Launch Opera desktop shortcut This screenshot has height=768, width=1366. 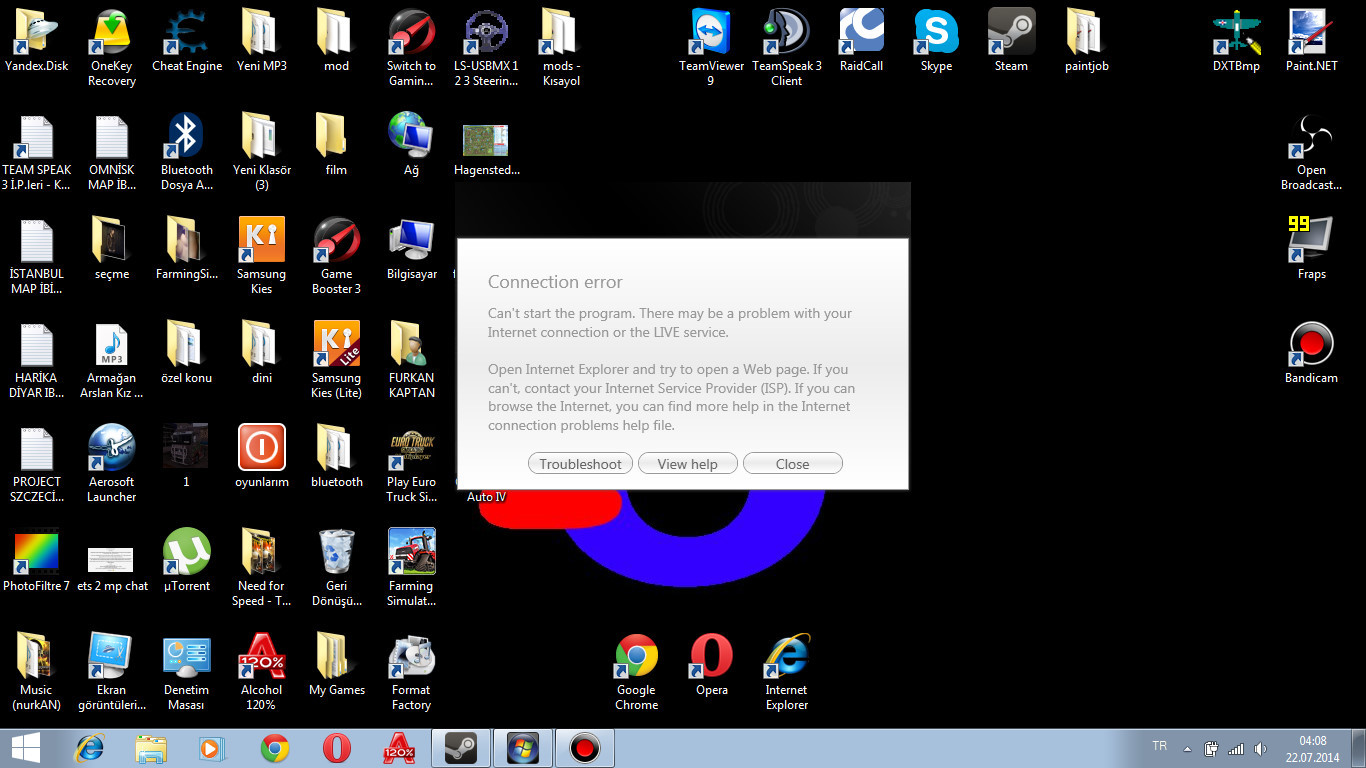(711, 666)
